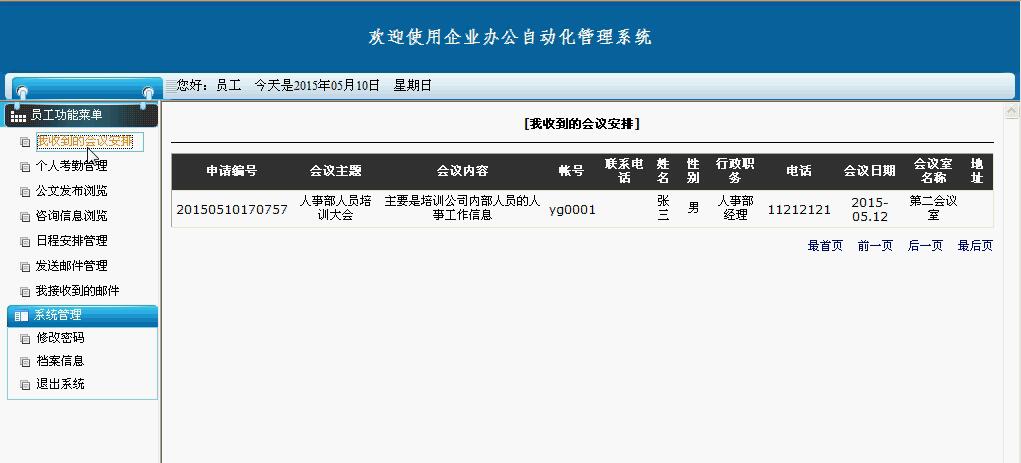Collapse the 系统管理 section header

82,315
